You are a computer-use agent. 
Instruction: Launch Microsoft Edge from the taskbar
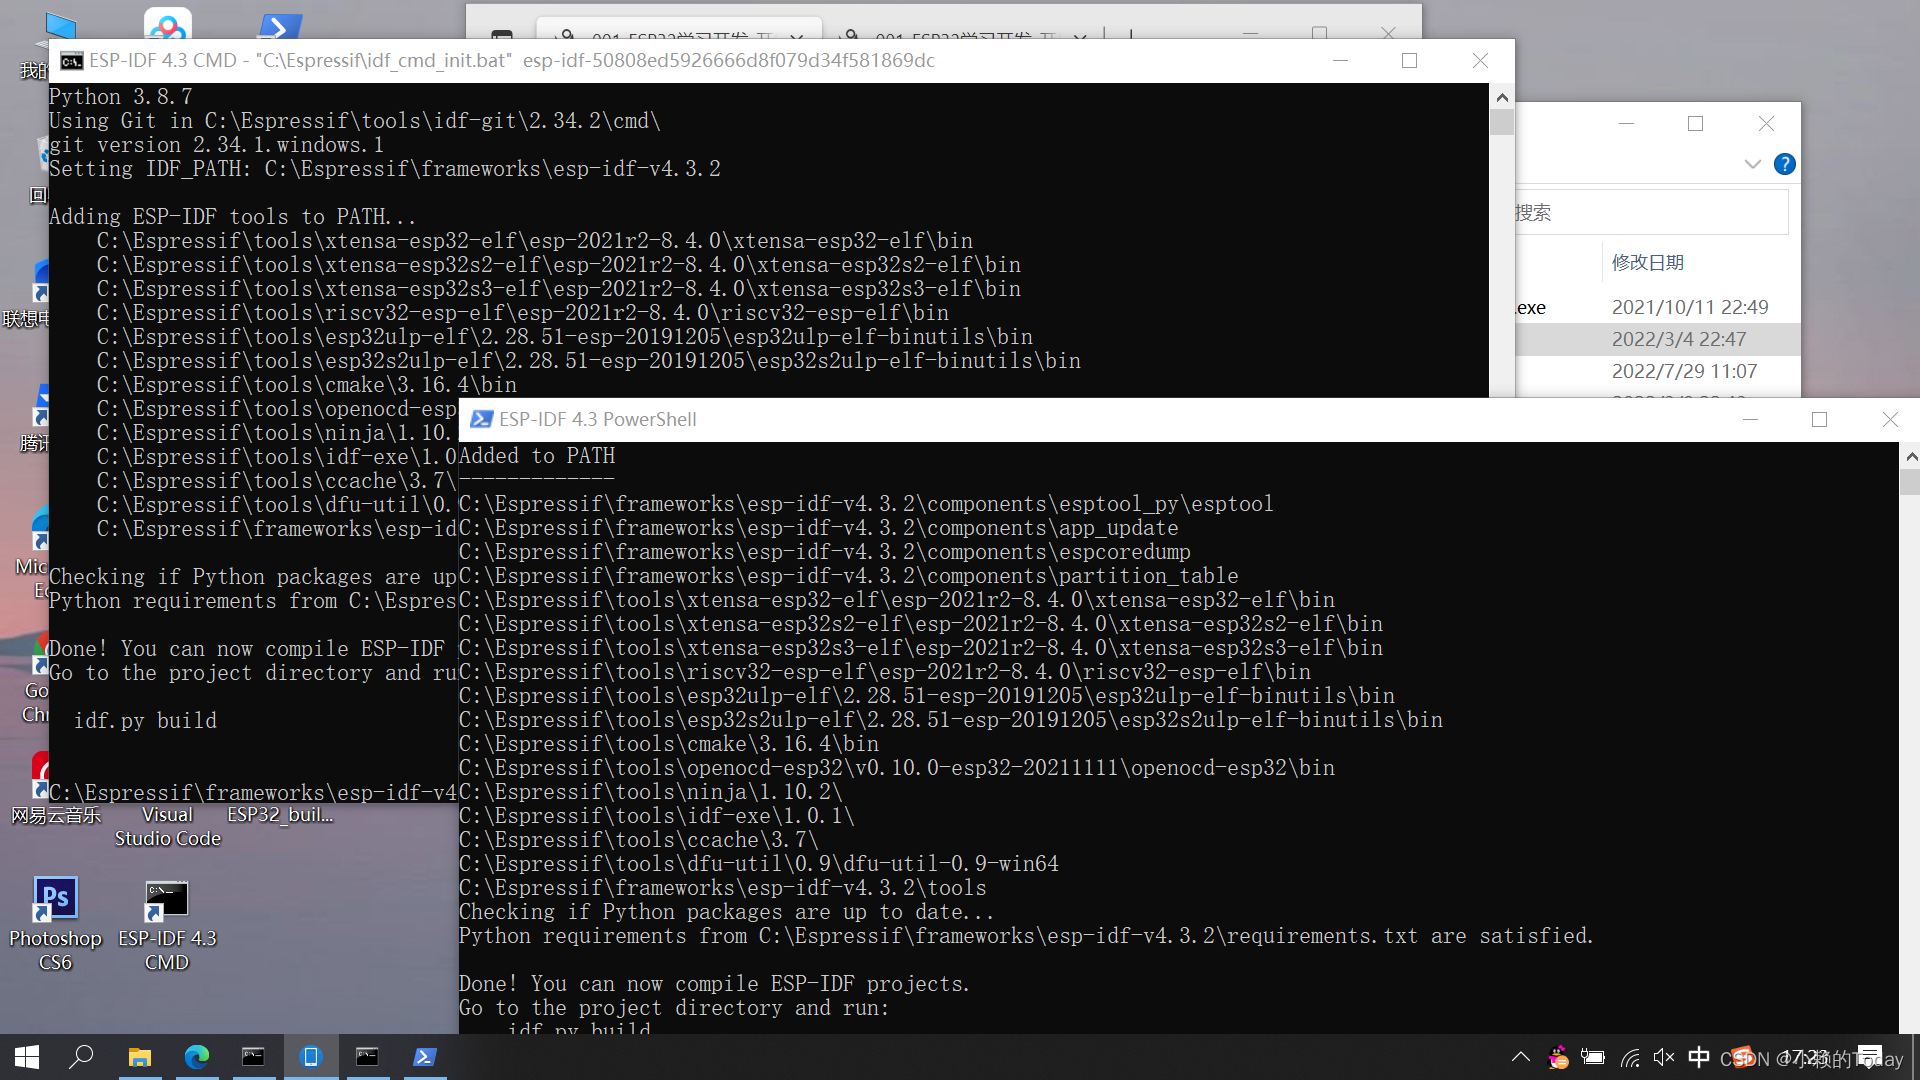click(x=197, y=1056)
